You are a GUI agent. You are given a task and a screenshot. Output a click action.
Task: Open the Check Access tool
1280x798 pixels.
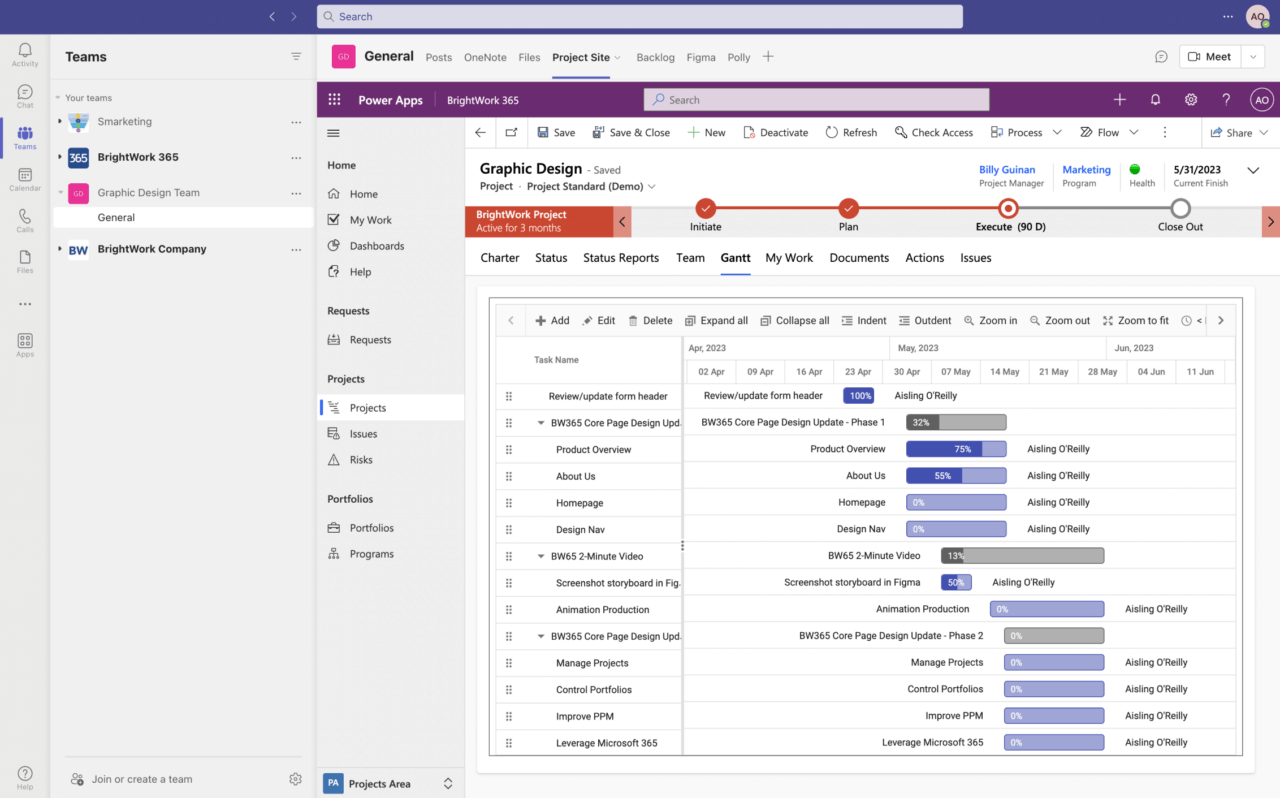click(x=933, y=132)
